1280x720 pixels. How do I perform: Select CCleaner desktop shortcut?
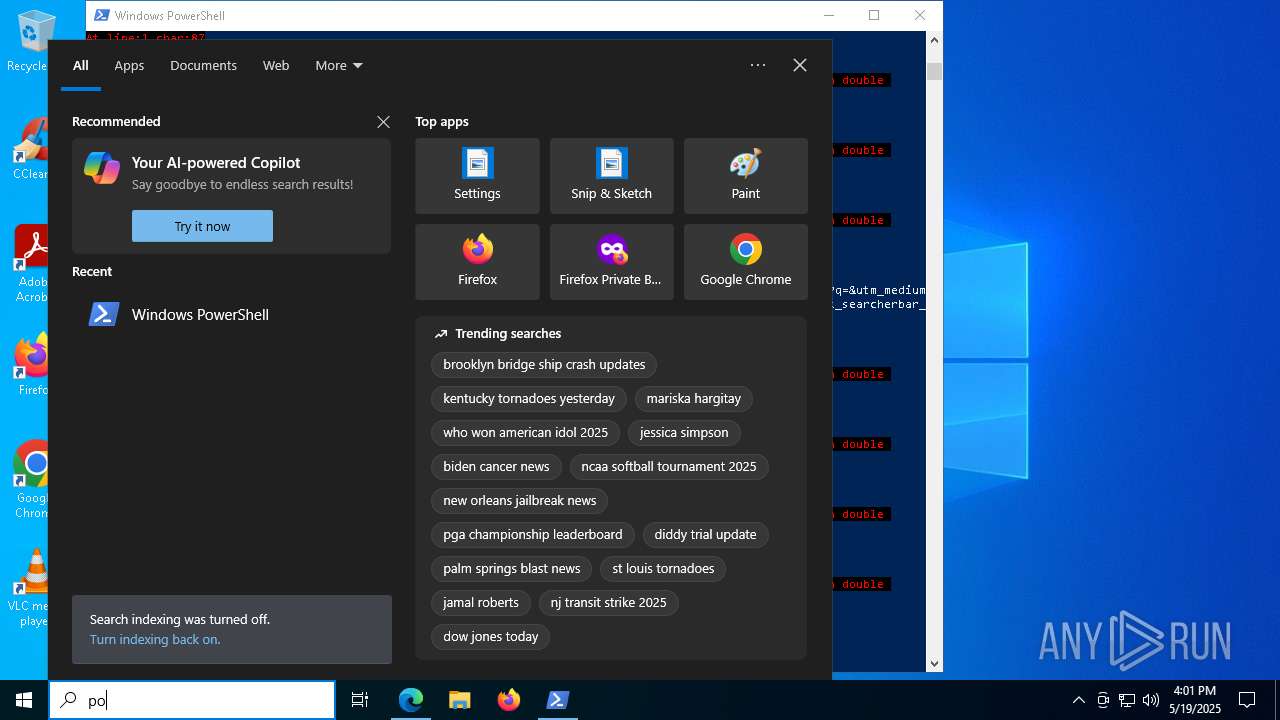coord(30,148)
